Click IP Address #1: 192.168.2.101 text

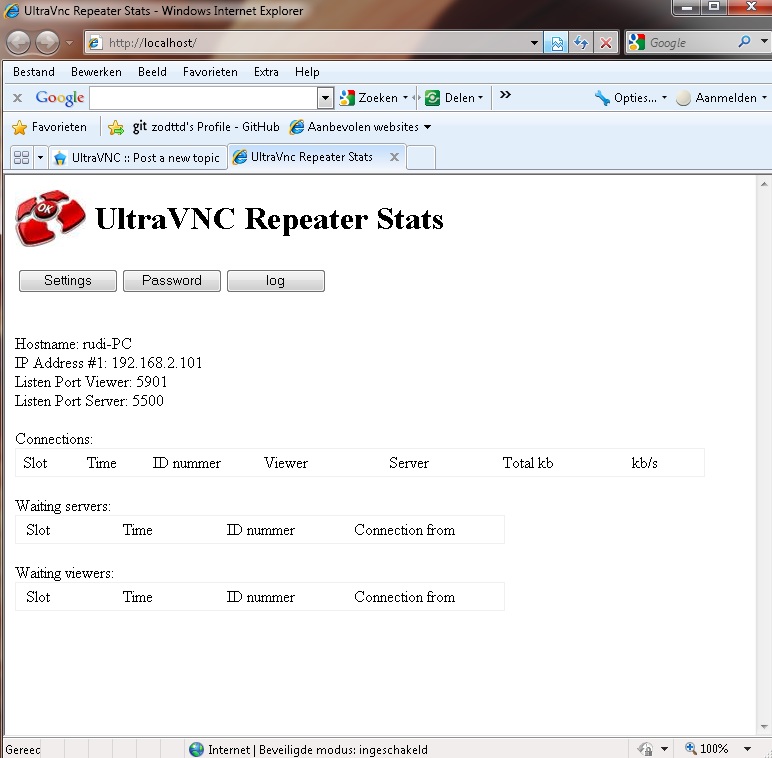(x=108, y=363)
